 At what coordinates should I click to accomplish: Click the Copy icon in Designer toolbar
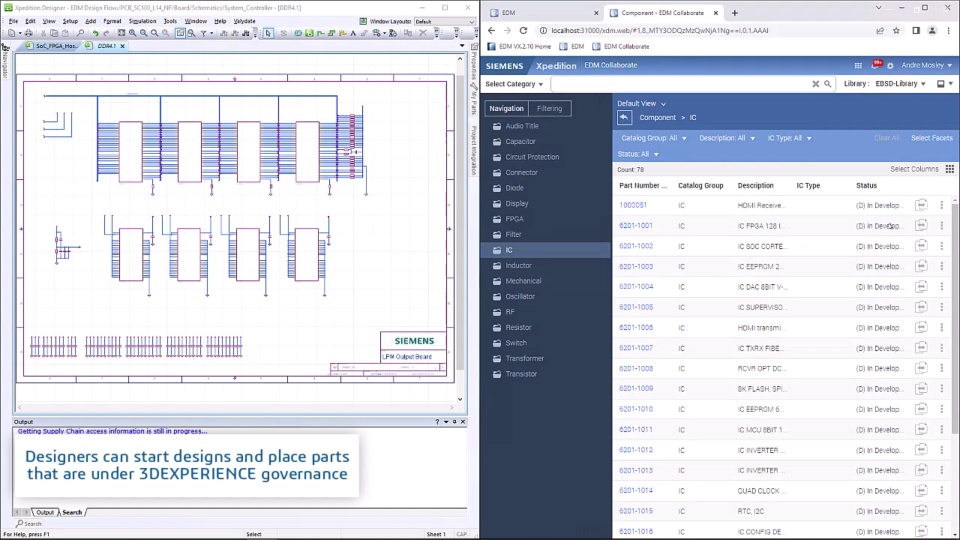(x=54, y=33)
